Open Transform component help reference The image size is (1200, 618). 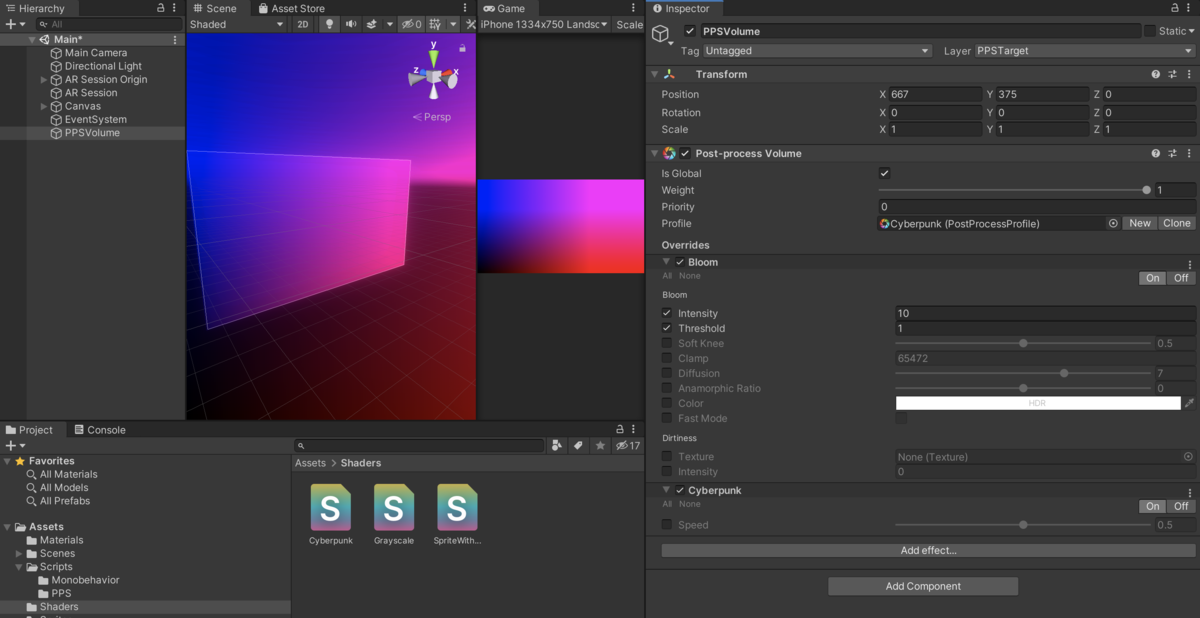click(x=1156, y=74)
